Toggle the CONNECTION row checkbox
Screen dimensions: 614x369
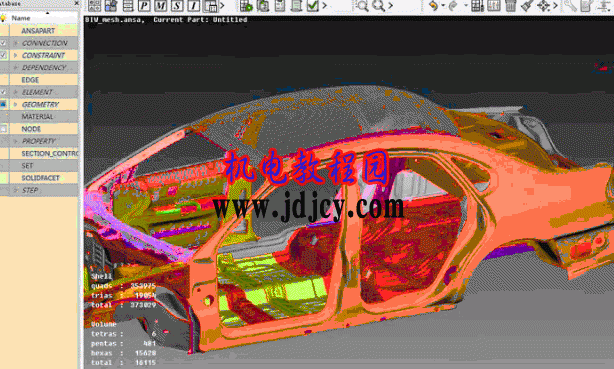click(3, 43)
